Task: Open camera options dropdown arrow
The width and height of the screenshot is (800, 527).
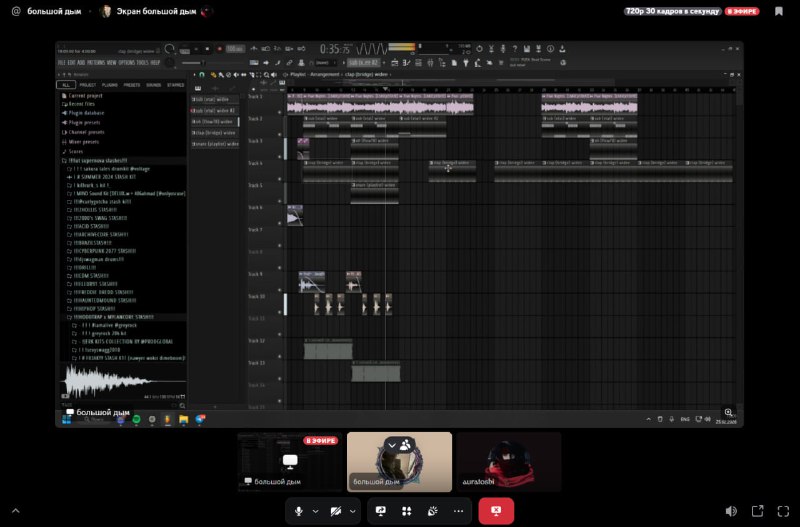Action: click(354, 511)
